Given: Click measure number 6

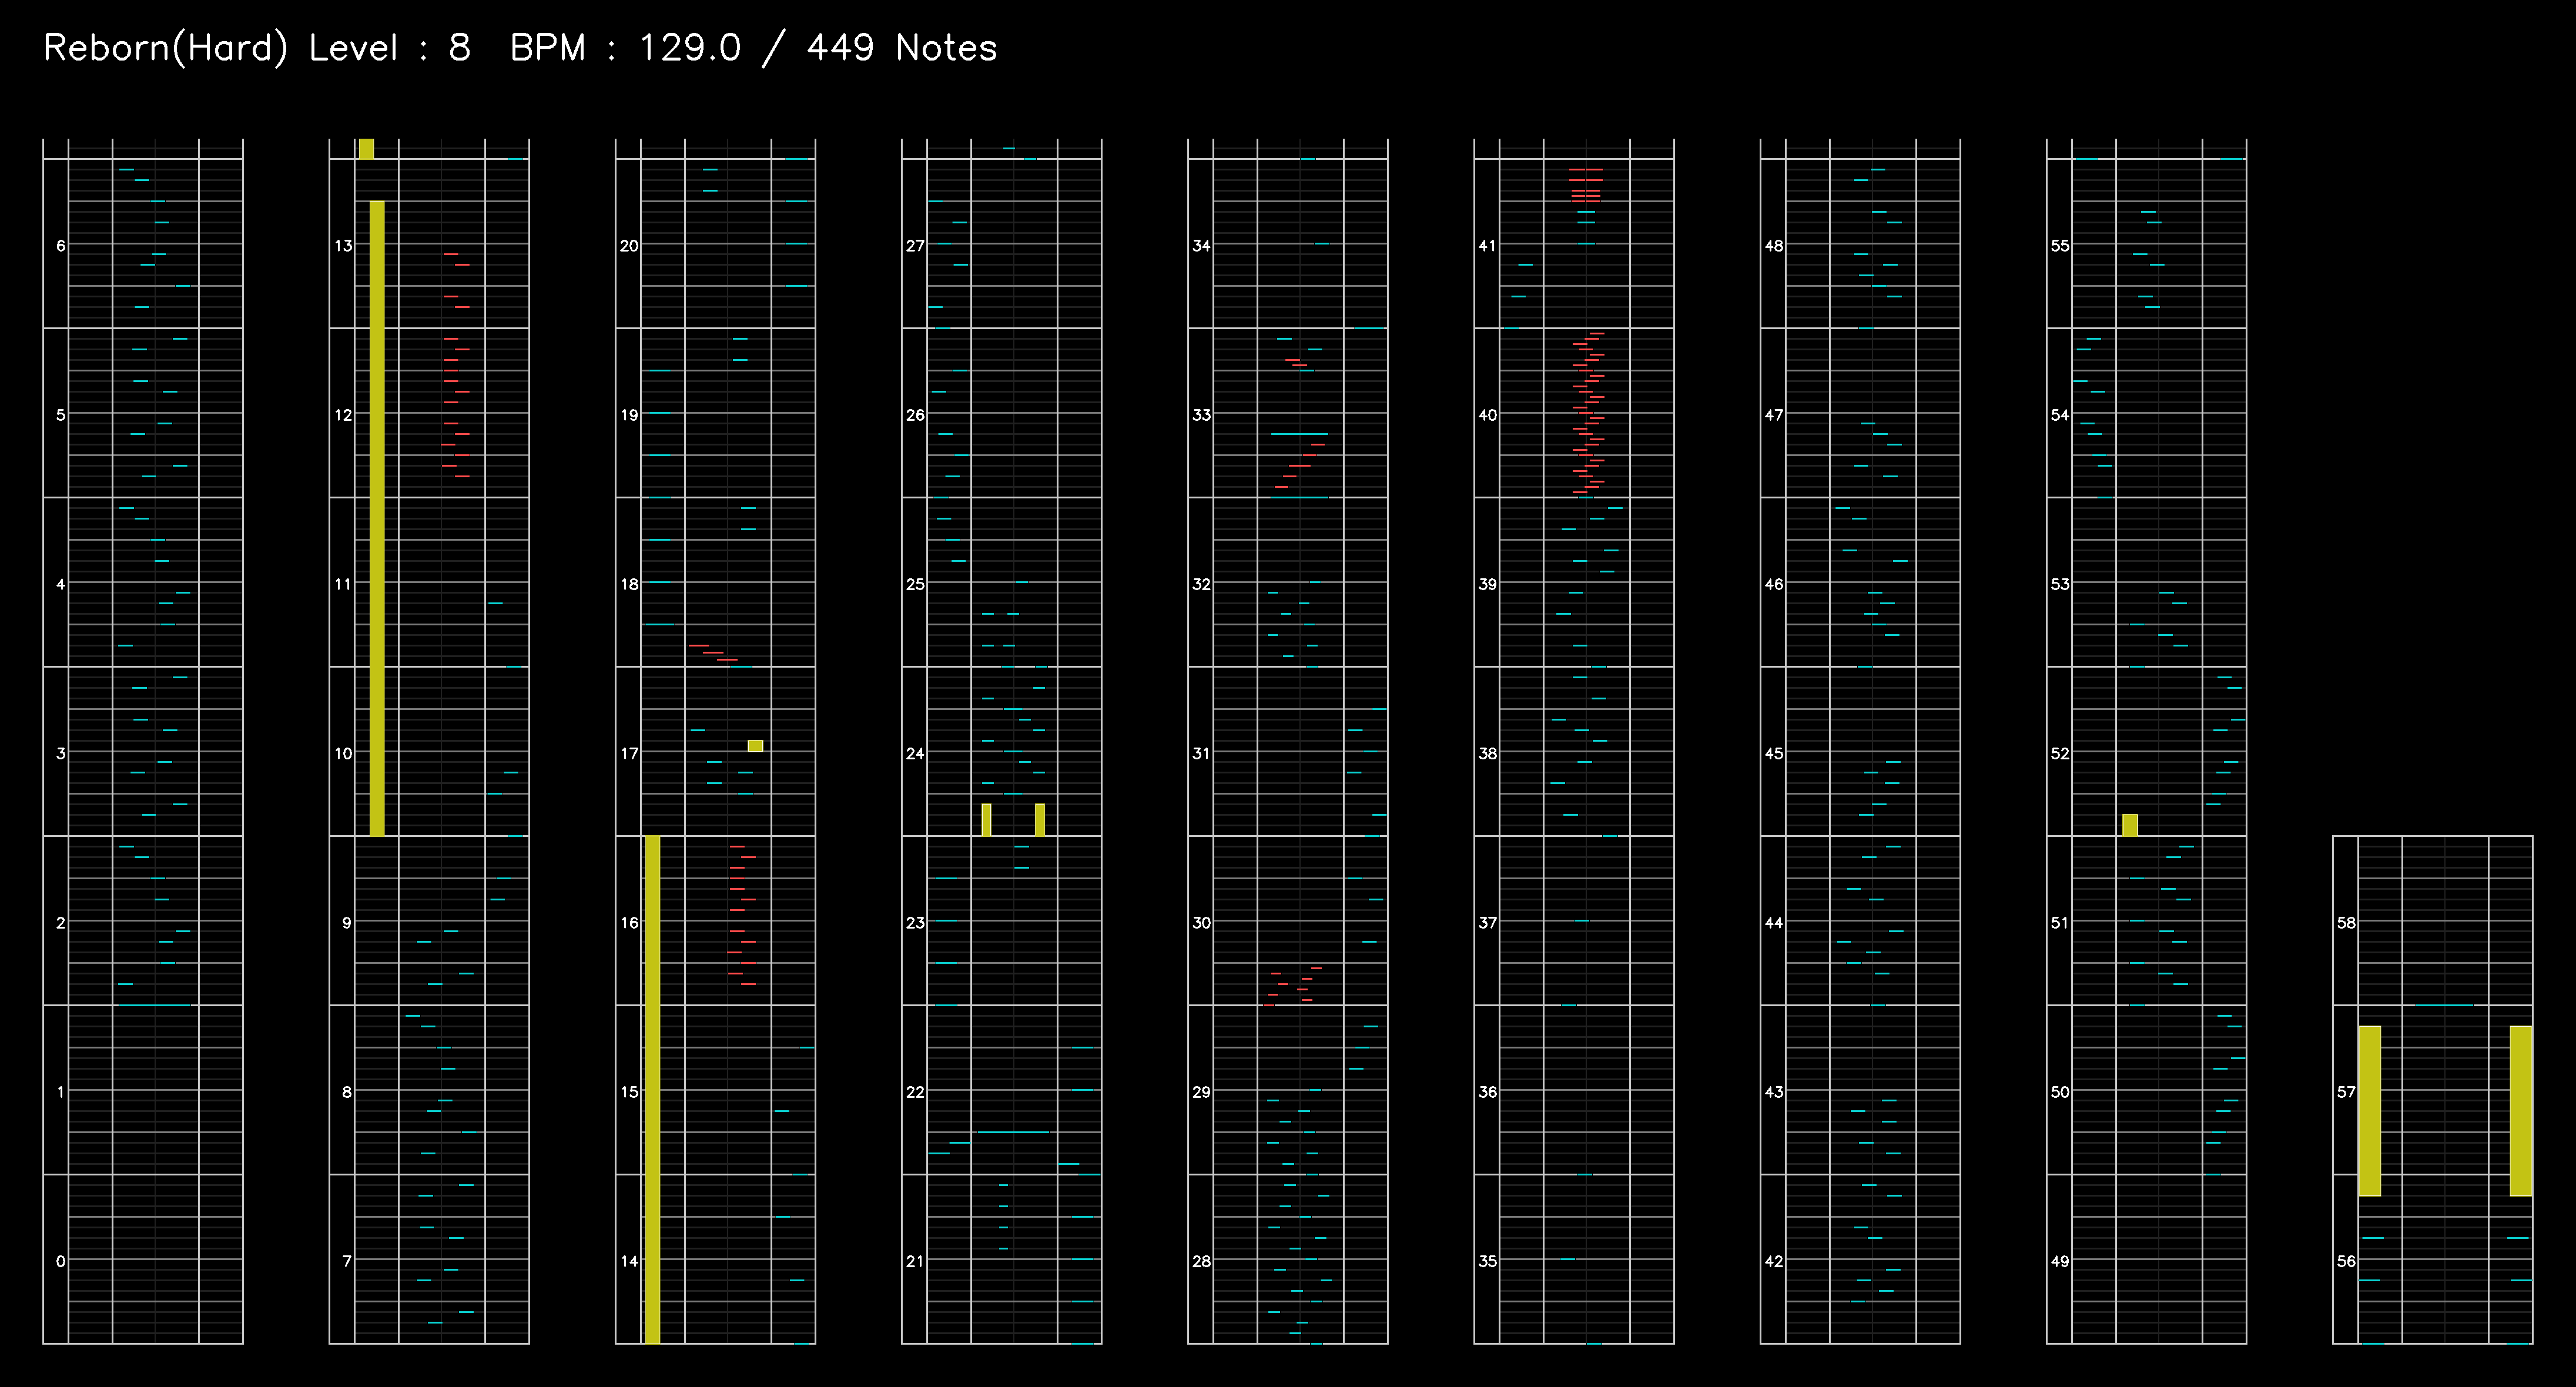Looking at the screenshot, I should [x=61, y=245].
